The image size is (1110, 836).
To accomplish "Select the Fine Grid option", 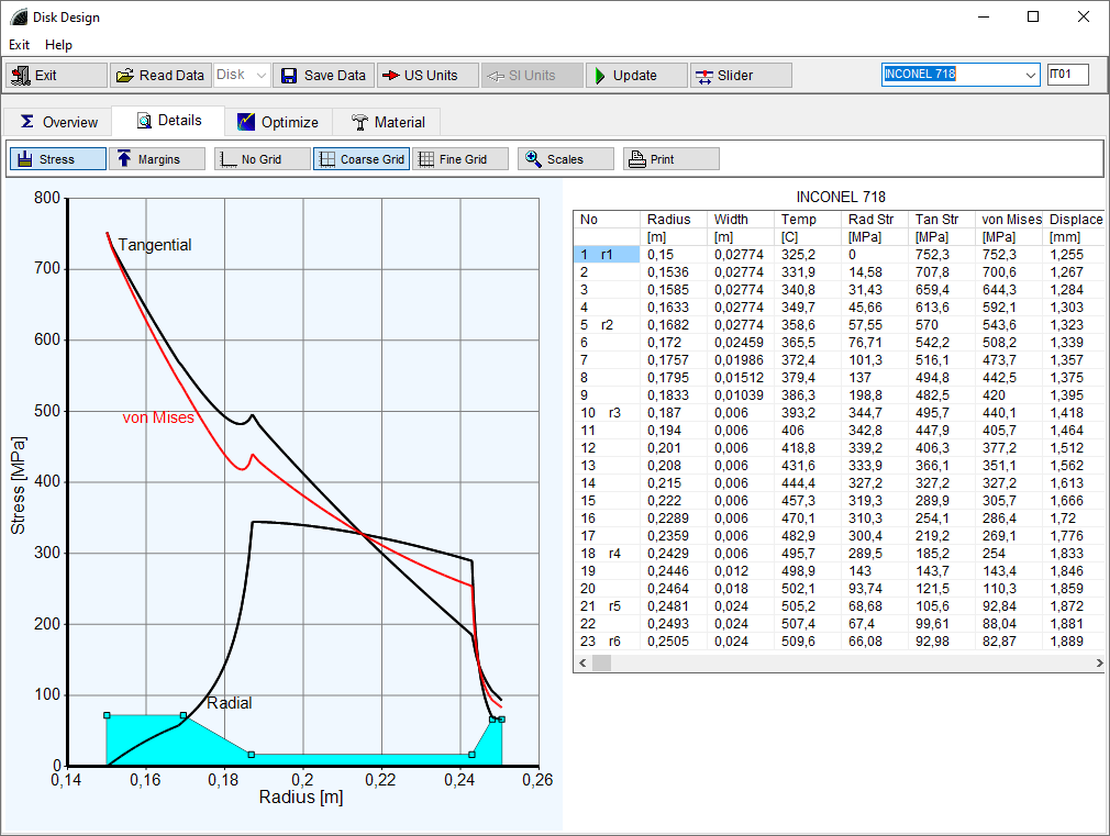I will pos(460,159).
